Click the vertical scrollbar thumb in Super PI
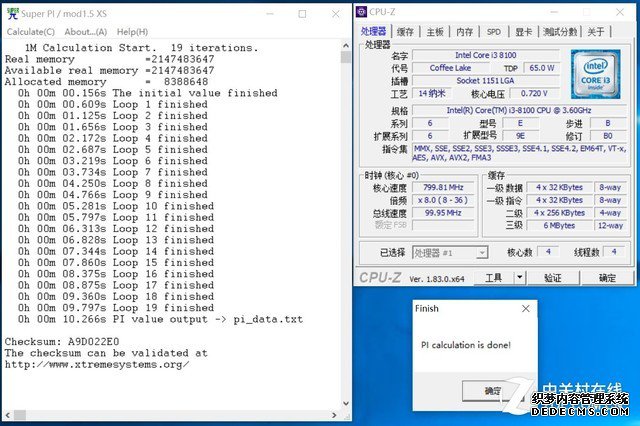Viewport: 640px width, 426px height. (346, 57)
